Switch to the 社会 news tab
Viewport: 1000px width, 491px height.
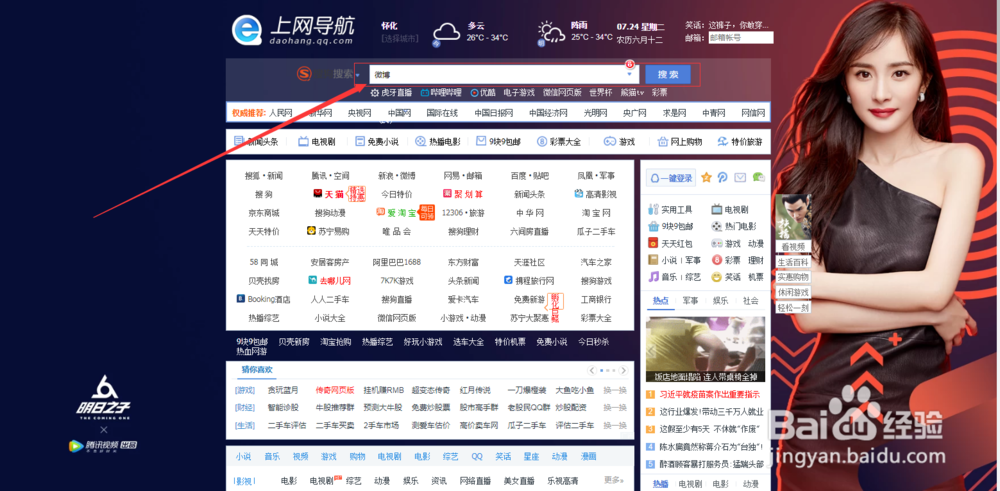click(x=751, y=300)
